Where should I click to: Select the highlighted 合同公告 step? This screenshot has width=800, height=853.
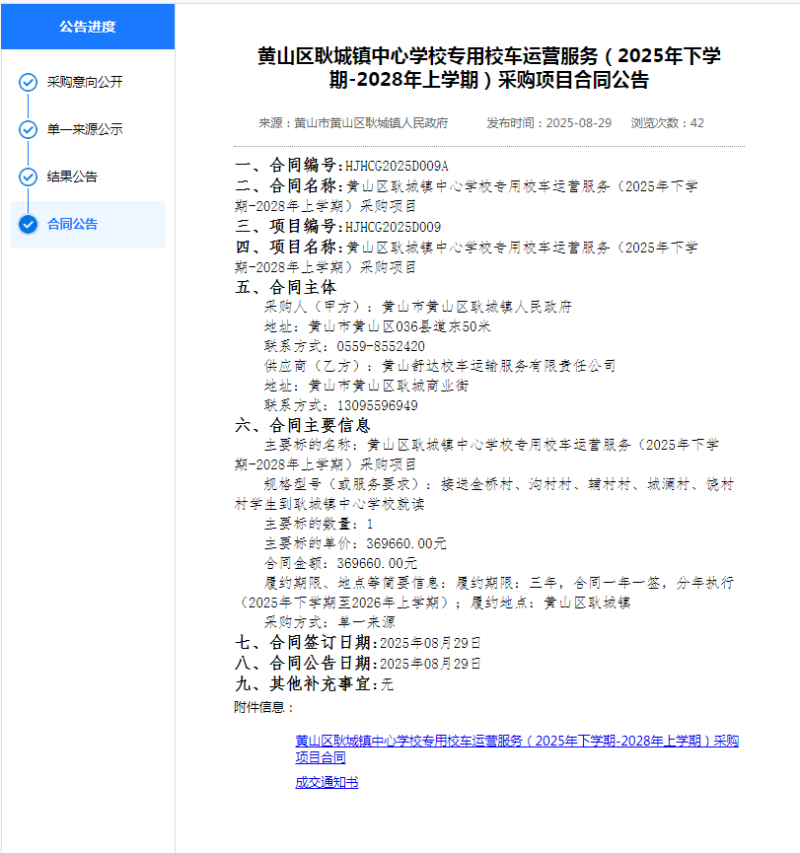click(x=72, y=224)
